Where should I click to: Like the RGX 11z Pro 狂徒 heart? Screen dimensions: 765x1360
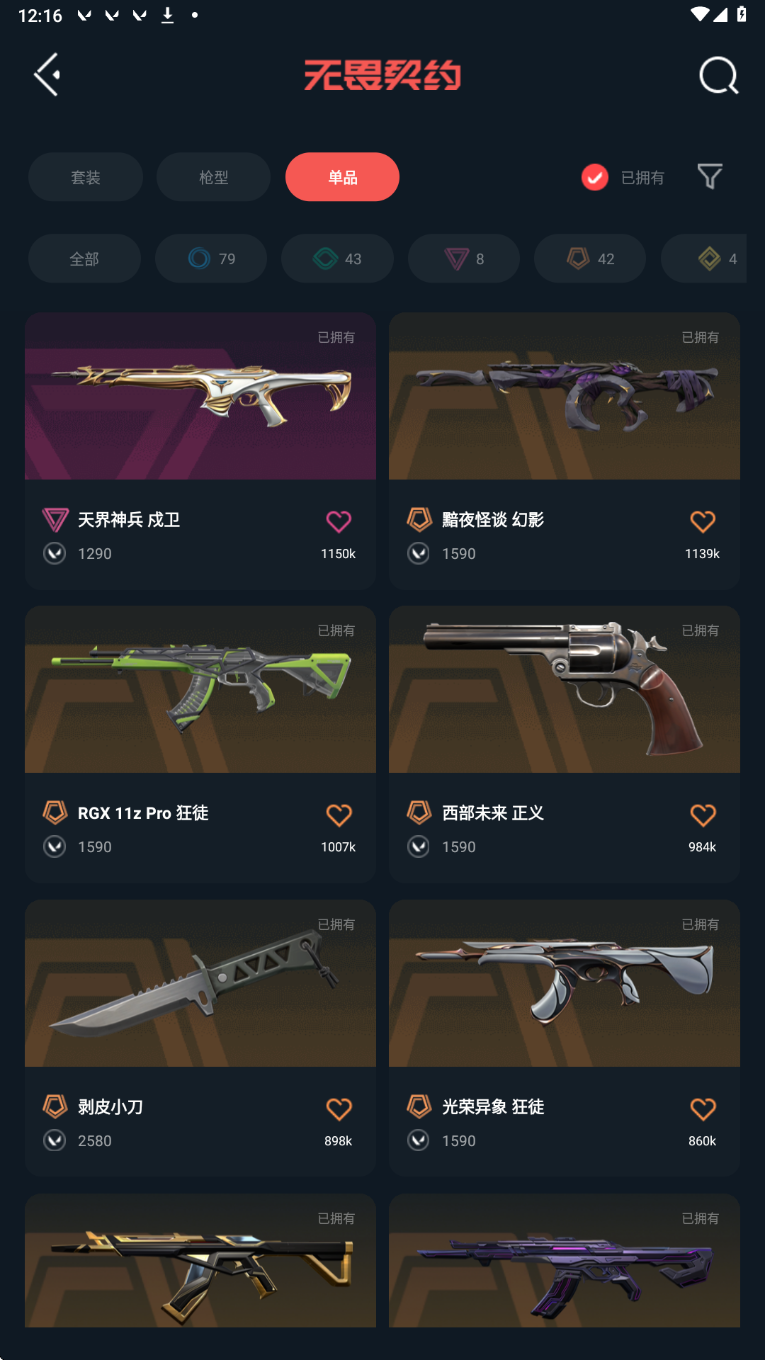339,815
